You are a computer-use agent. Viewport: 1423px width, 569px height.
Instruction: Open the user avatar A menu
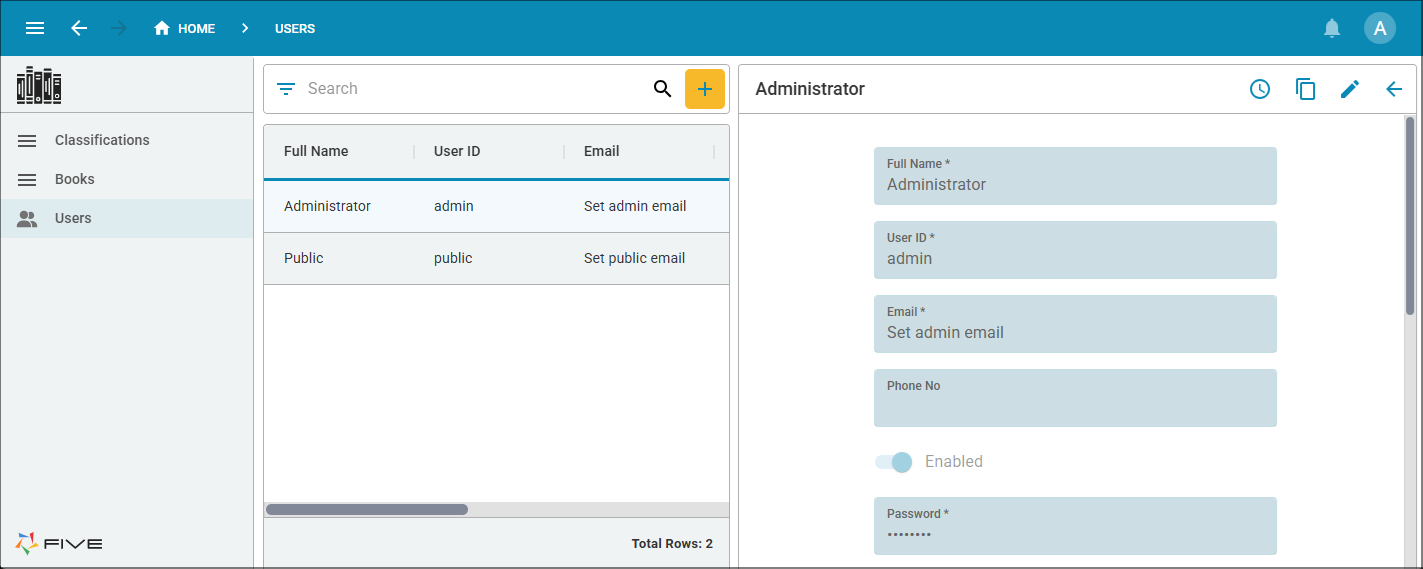point(1380,28)
